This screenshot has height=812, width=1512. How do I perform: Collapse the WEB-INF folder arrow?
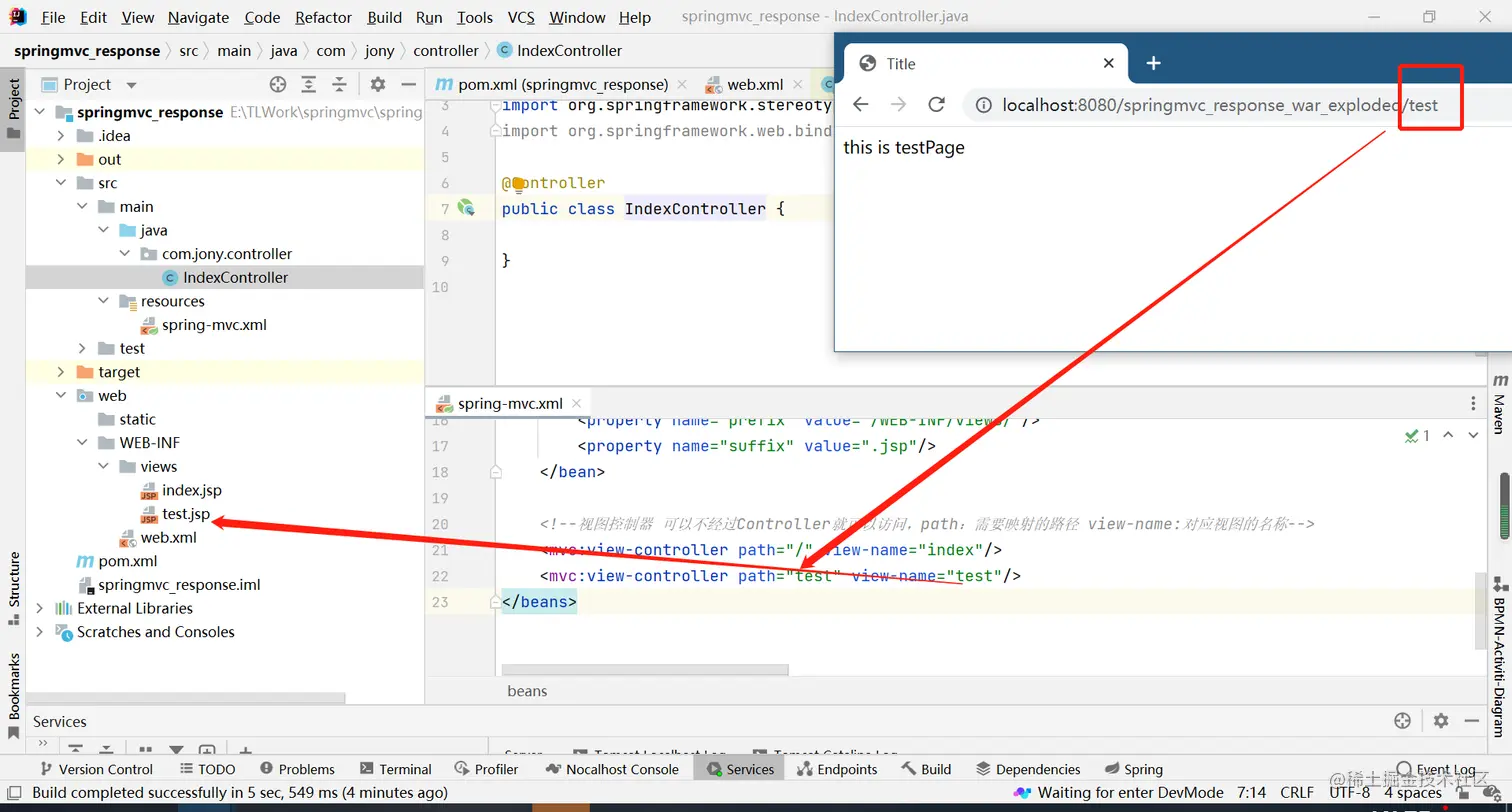(x=82, y=443)
